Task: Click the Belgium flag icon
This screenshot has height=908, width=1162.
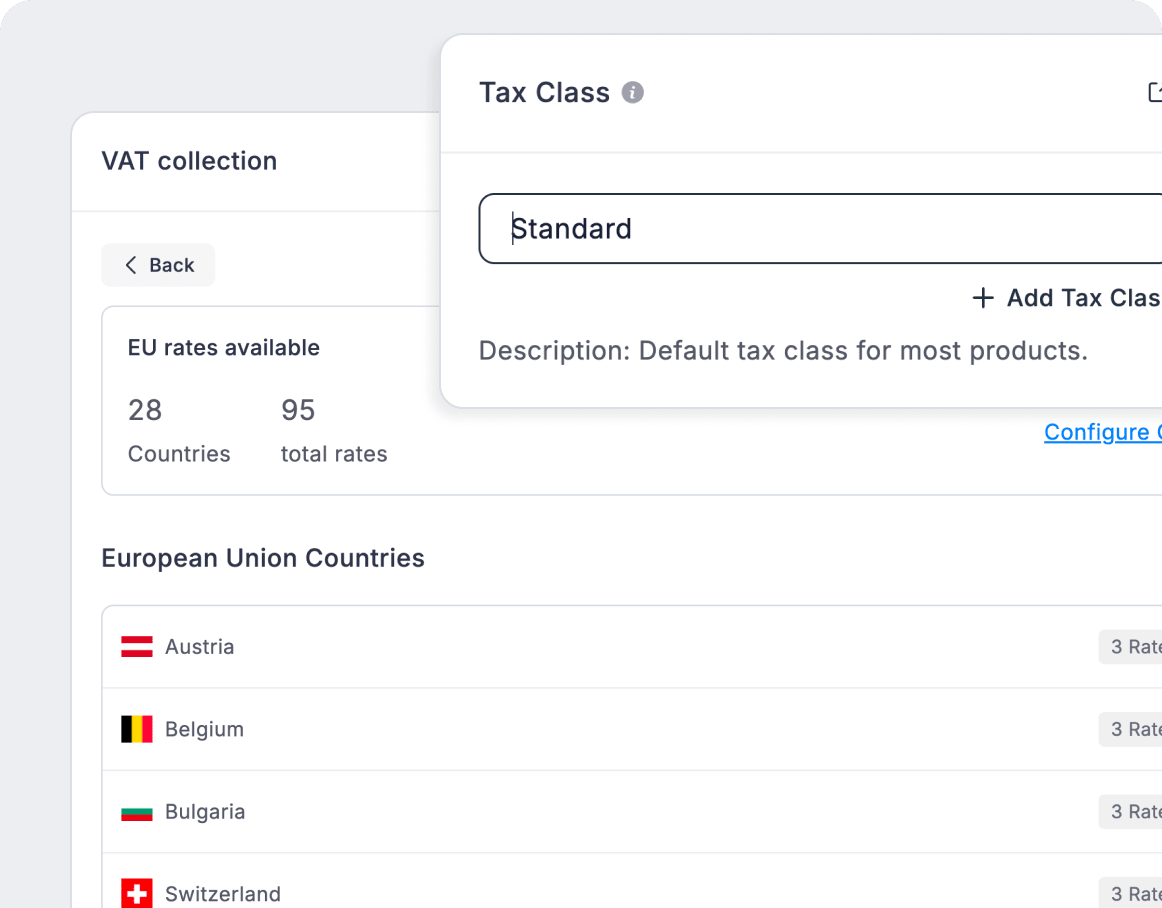Action: (137, 729)
